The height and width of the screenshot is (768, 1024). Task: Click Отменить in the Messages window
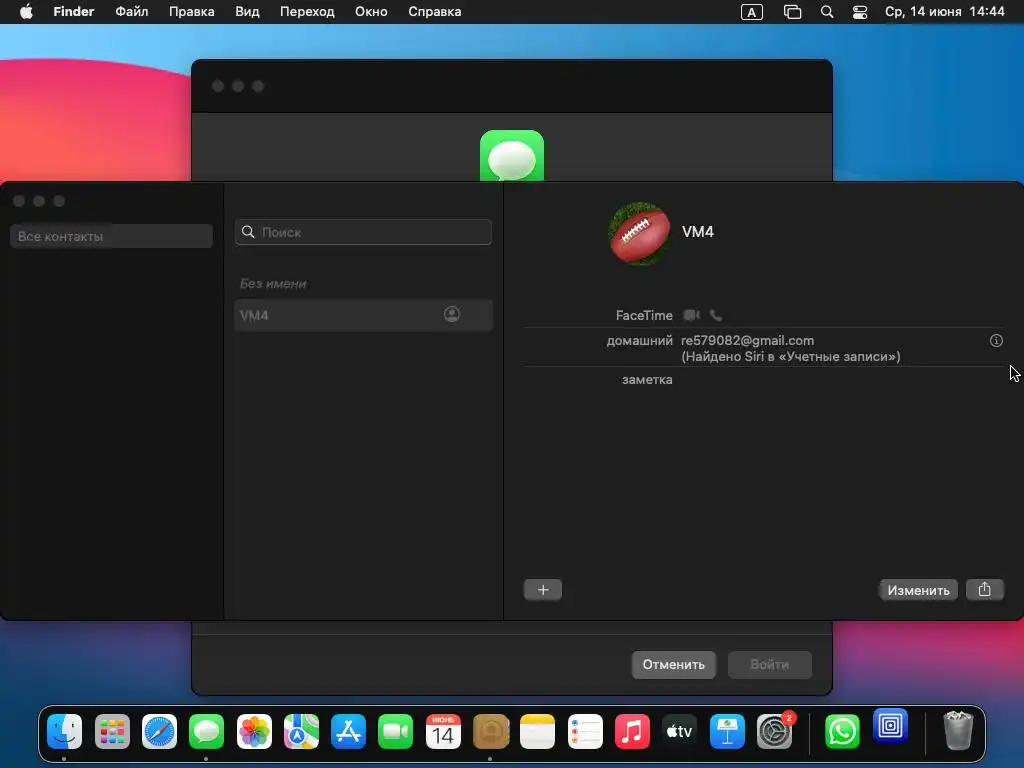point(673,664)
